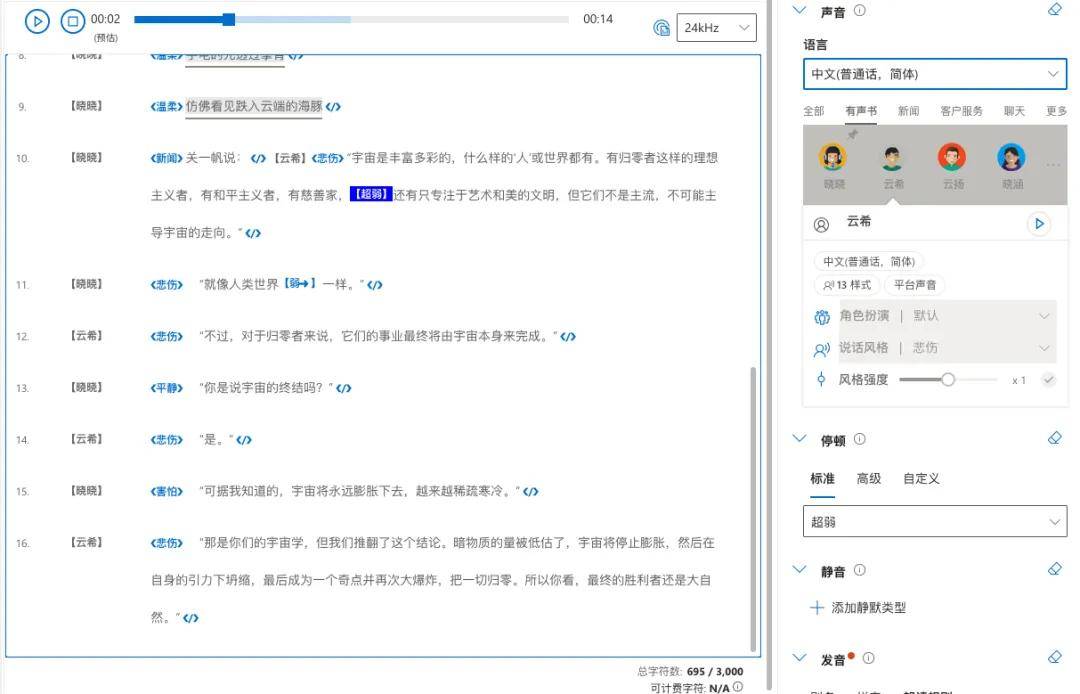The width and height of the screenshot is (1080, 694).
Task: Clear 声音 voice settings with its eraser icon
Action: [x=1054, y=9]
